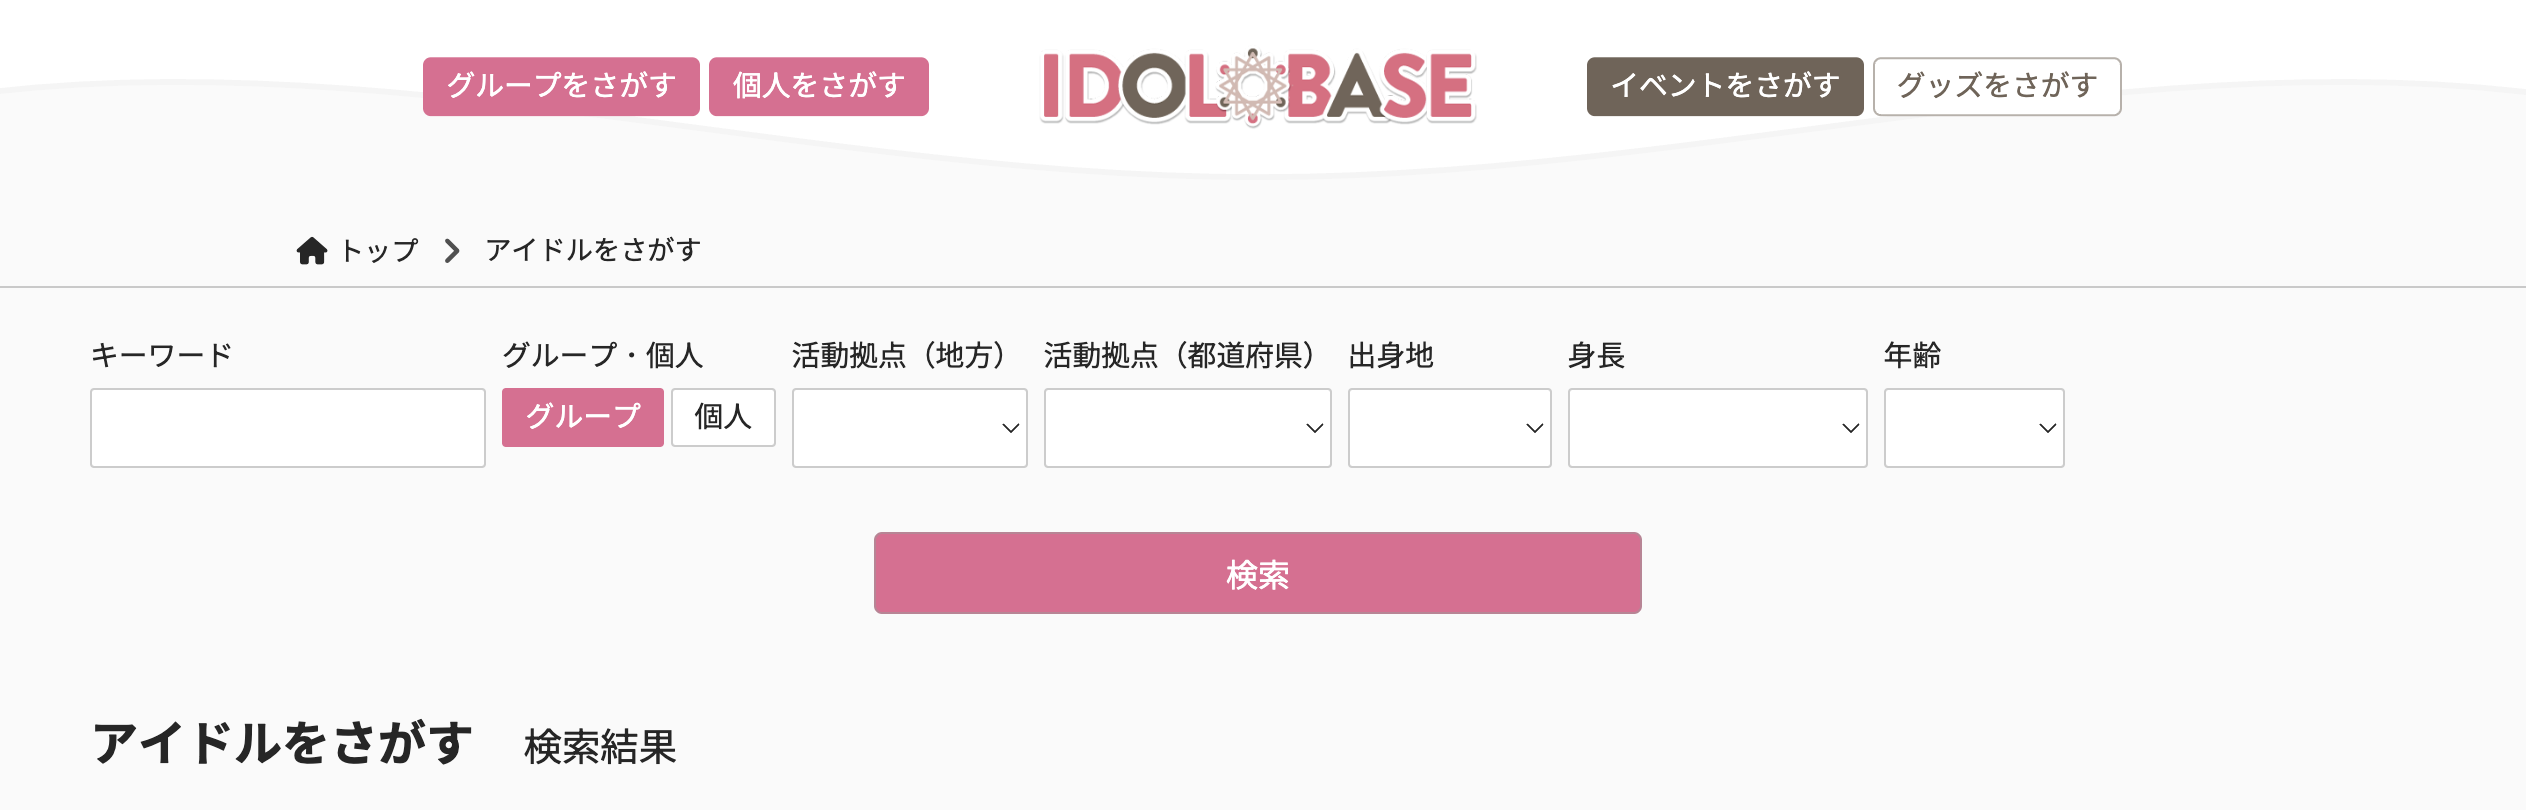Go to イベントをさがす page
Screen dimensions: 2526x810
[1724, 86]
